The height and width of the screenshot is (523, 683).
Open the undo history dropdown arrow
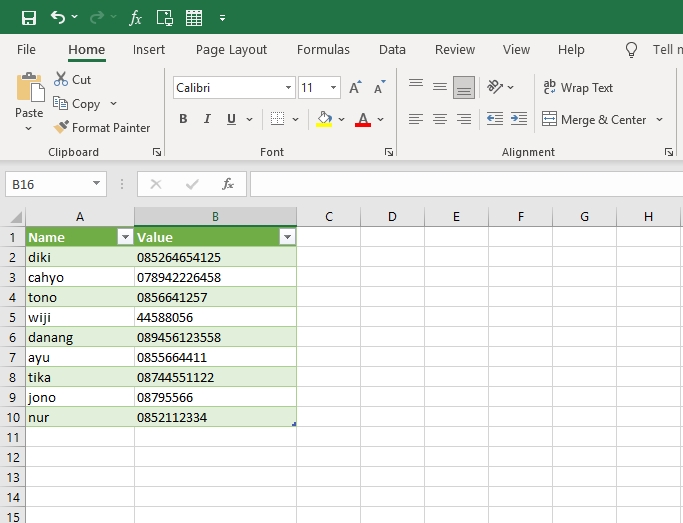pyautogui.click(x=74, y=17)
